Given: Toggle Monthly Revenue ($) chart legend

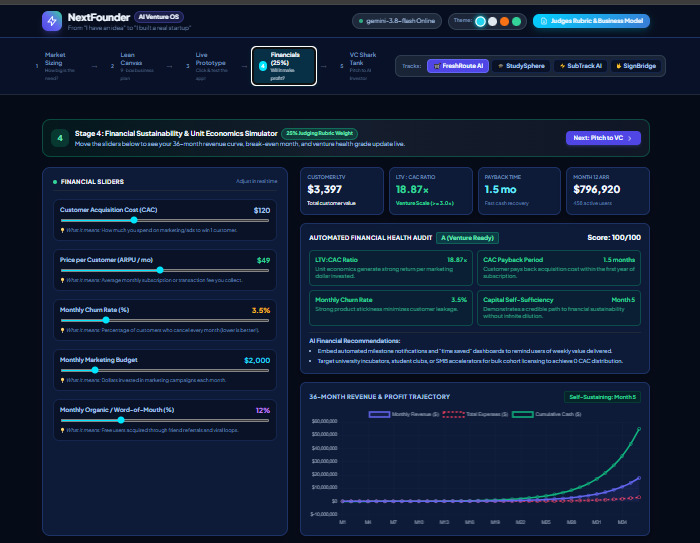Looking at the screenshot, I should pos(404,414).
